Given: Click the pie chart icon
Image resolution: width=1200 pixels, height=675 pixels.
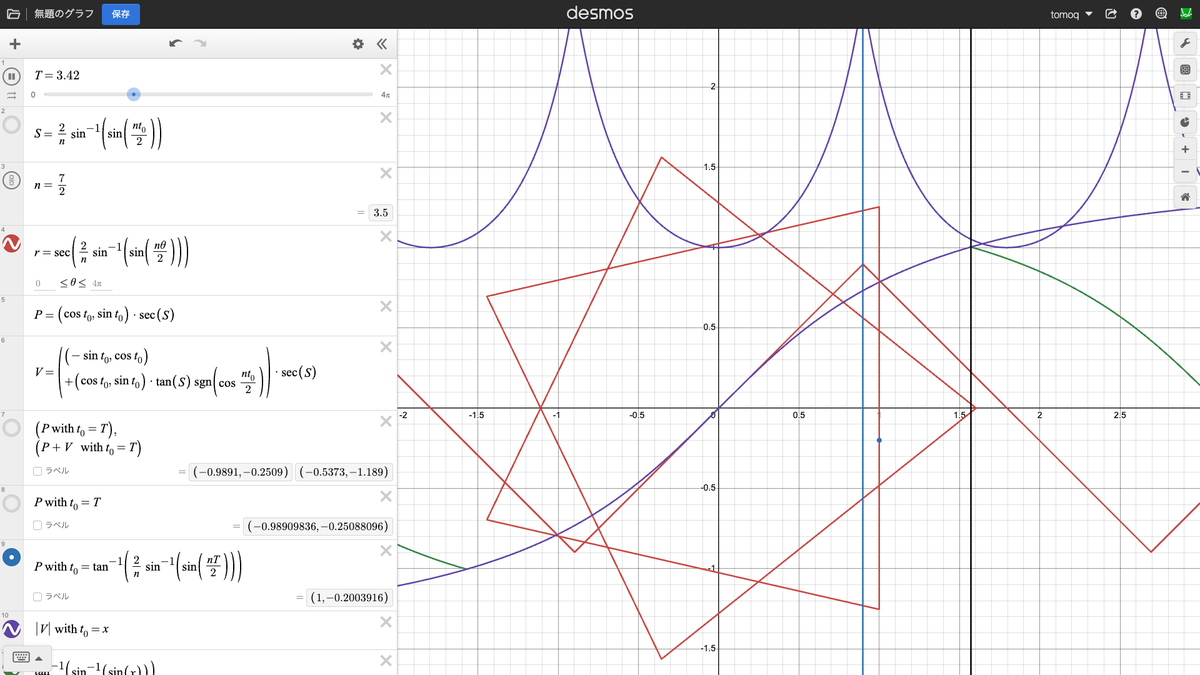Looking at the screenshot, I should click(1185, 122).
